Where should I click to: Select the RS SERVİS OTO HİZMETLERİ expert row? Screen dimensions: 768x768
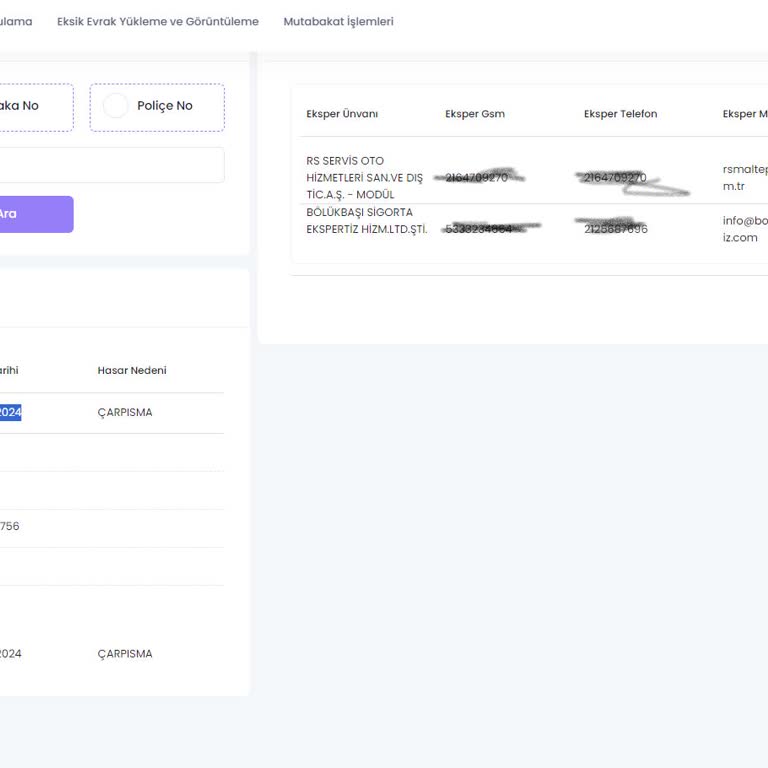point(364,177)
